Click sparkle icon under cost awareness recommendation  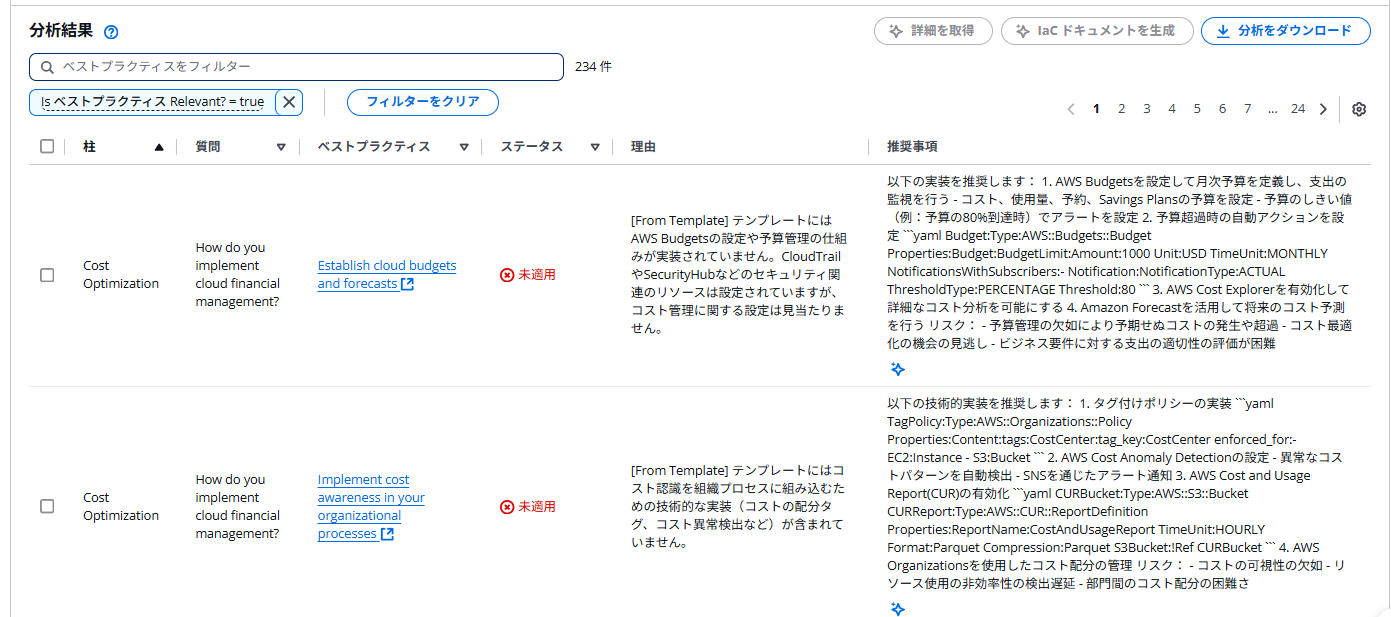(898, 609)
